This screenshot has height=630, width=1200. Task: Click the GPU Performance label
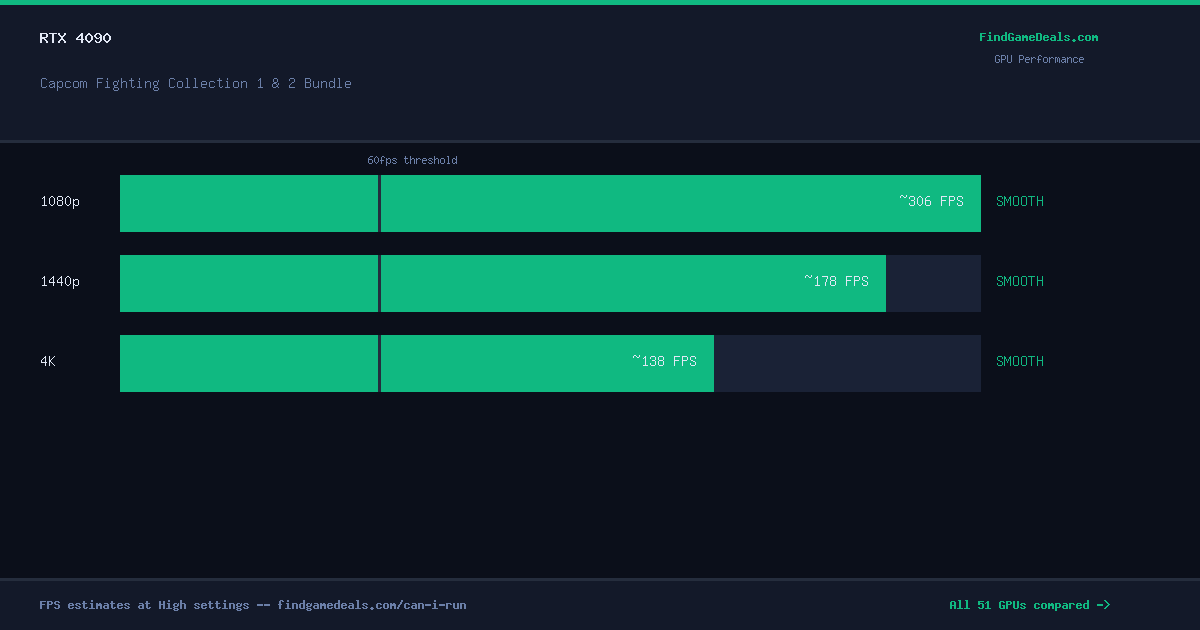[1039, 59]
